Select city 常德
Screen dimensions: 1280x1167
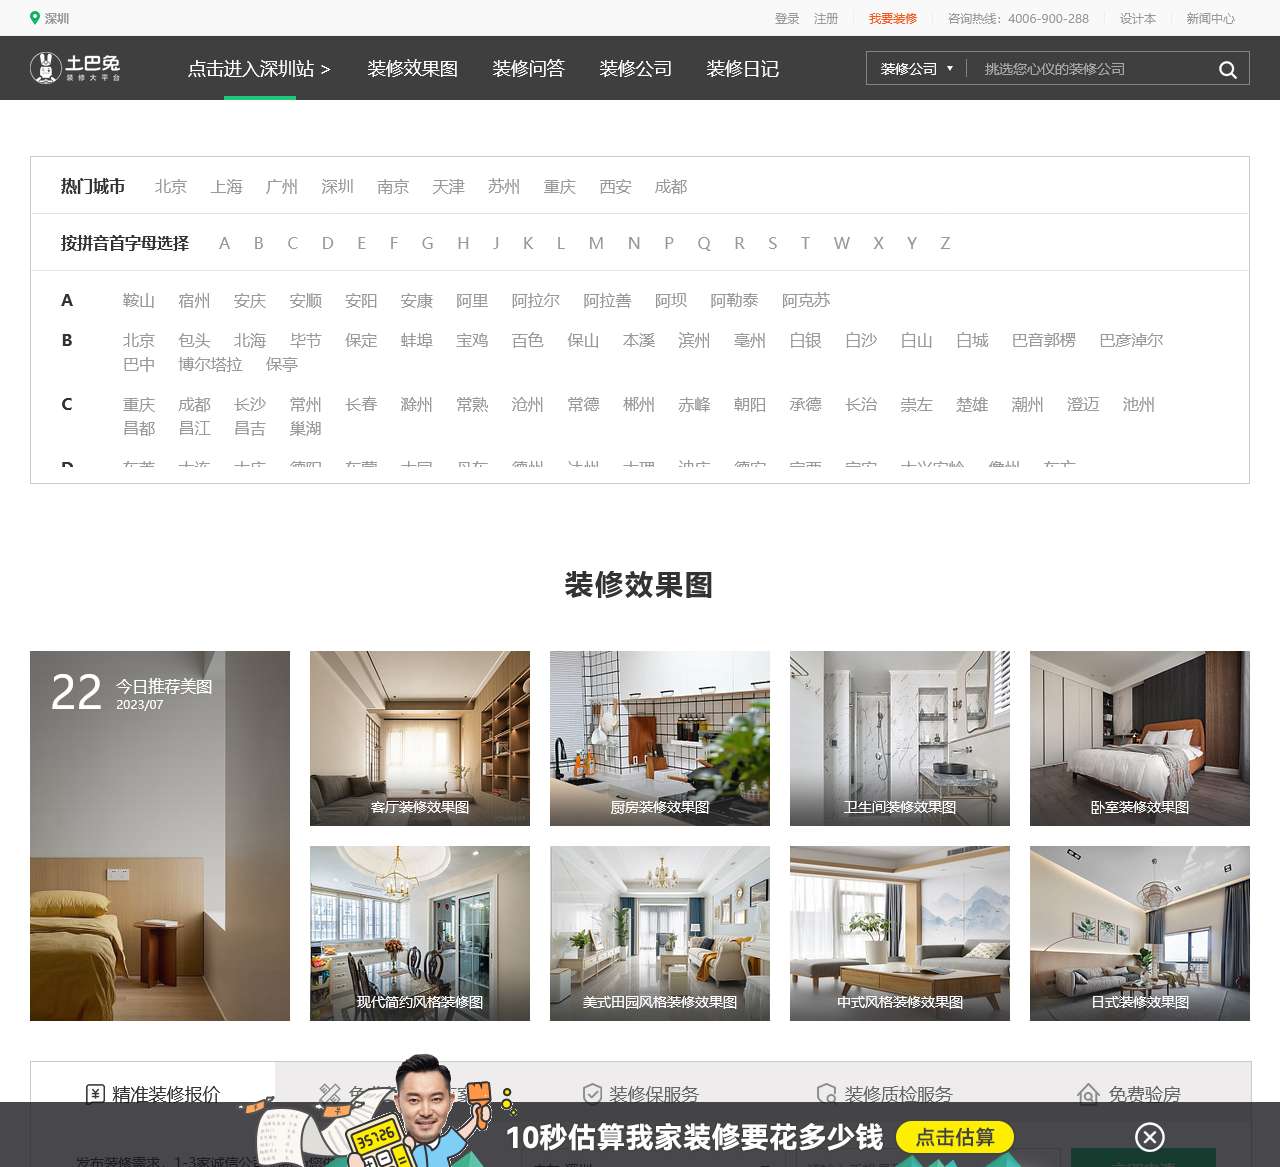tap(583, 404)
